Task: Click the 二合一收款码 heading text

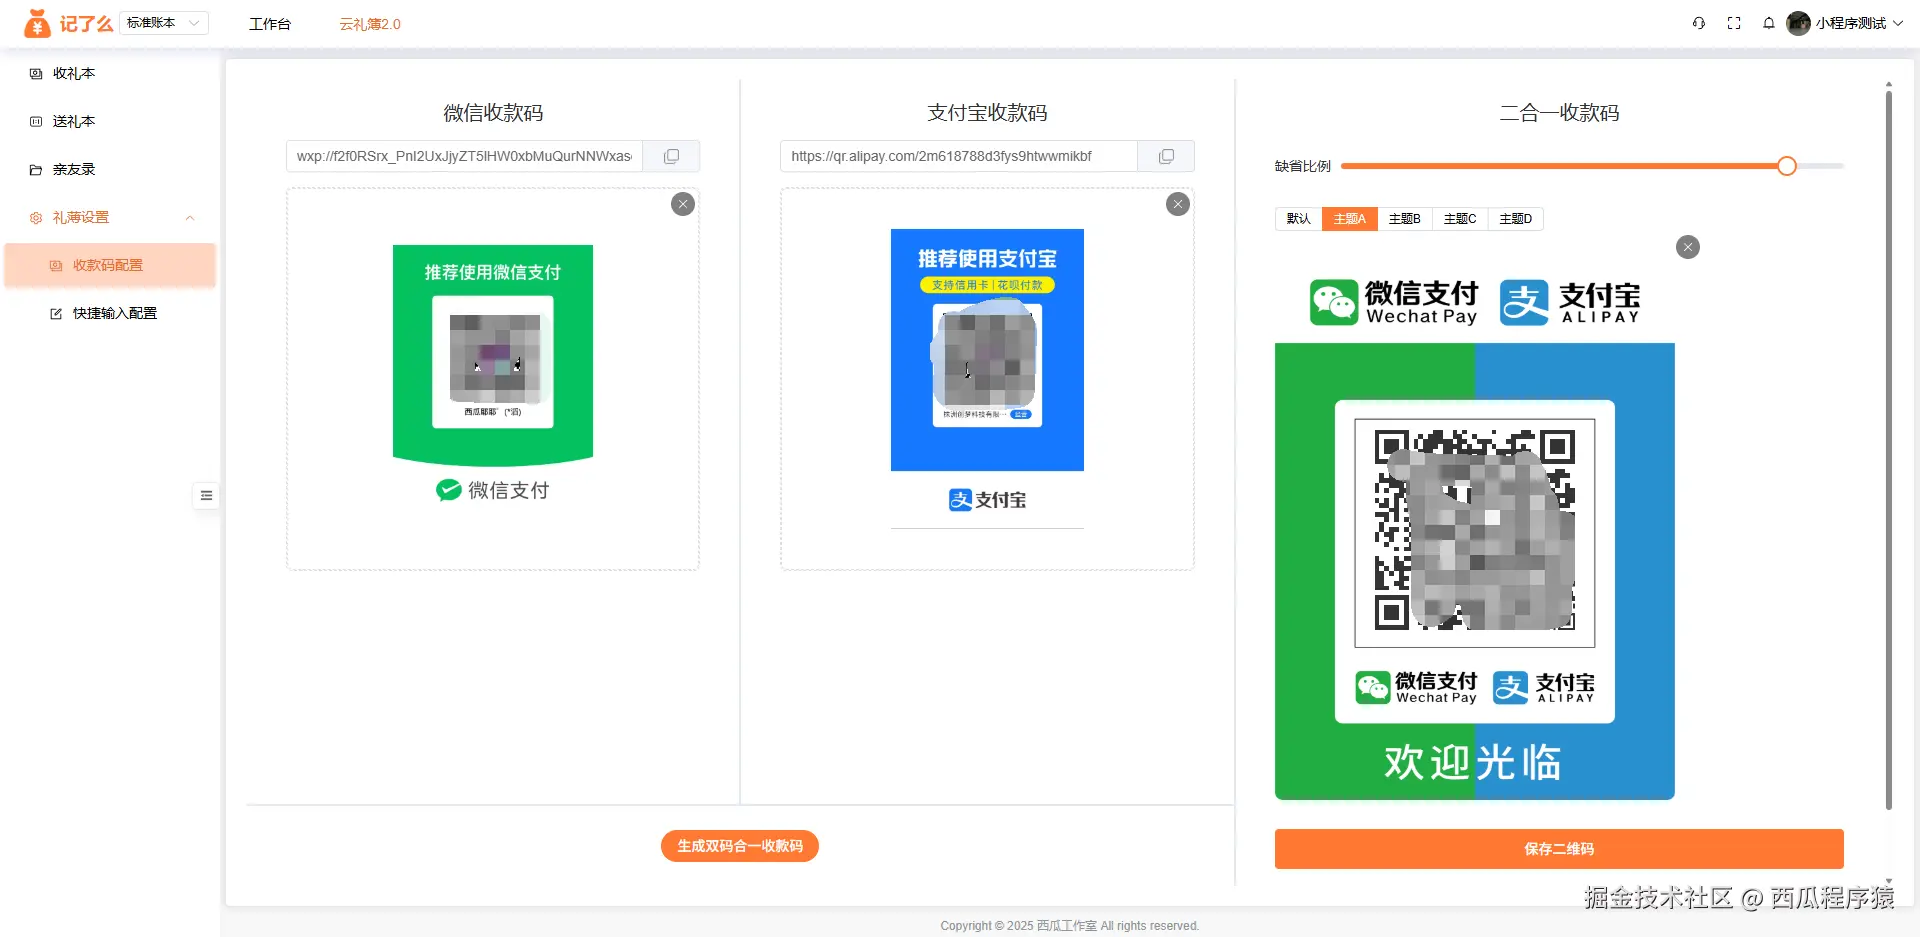Action: coord(1559,113)
